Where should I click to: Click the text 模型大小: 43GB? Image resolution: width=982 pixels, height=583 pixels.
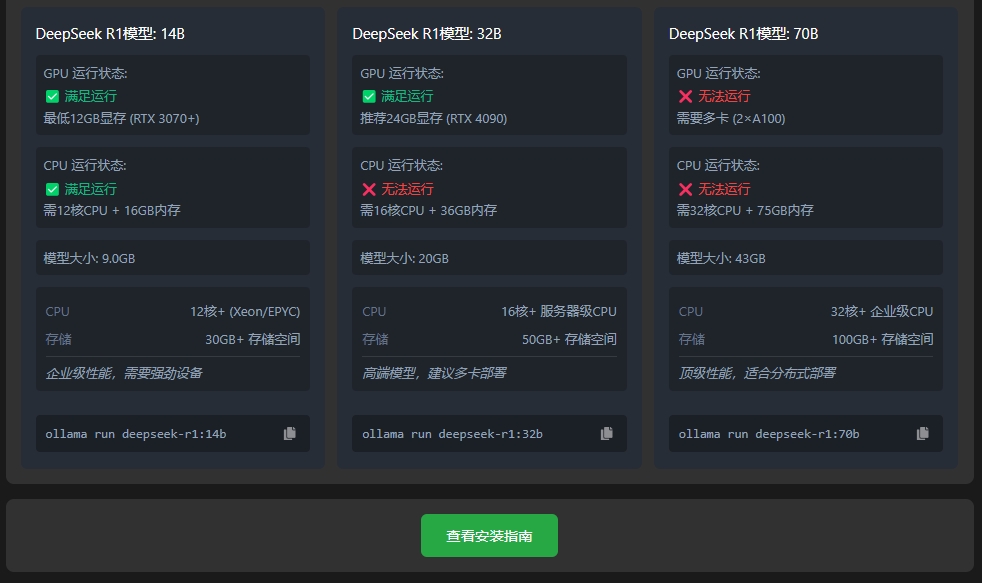click(721, 258)
